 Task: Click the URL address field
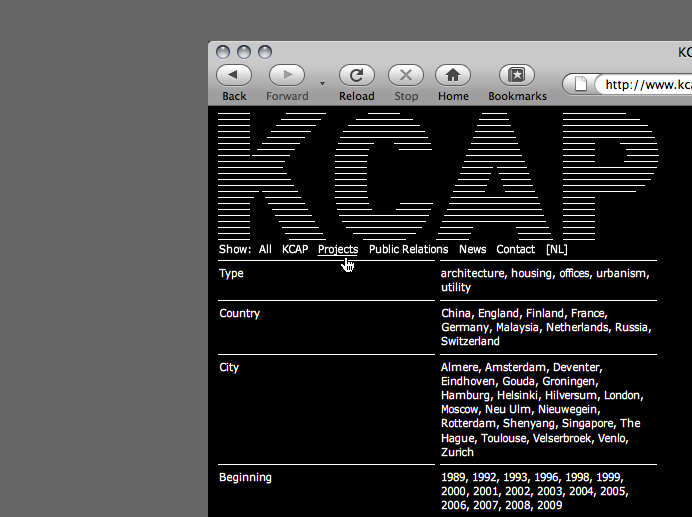pyautogui.click(x=645, y=85)
